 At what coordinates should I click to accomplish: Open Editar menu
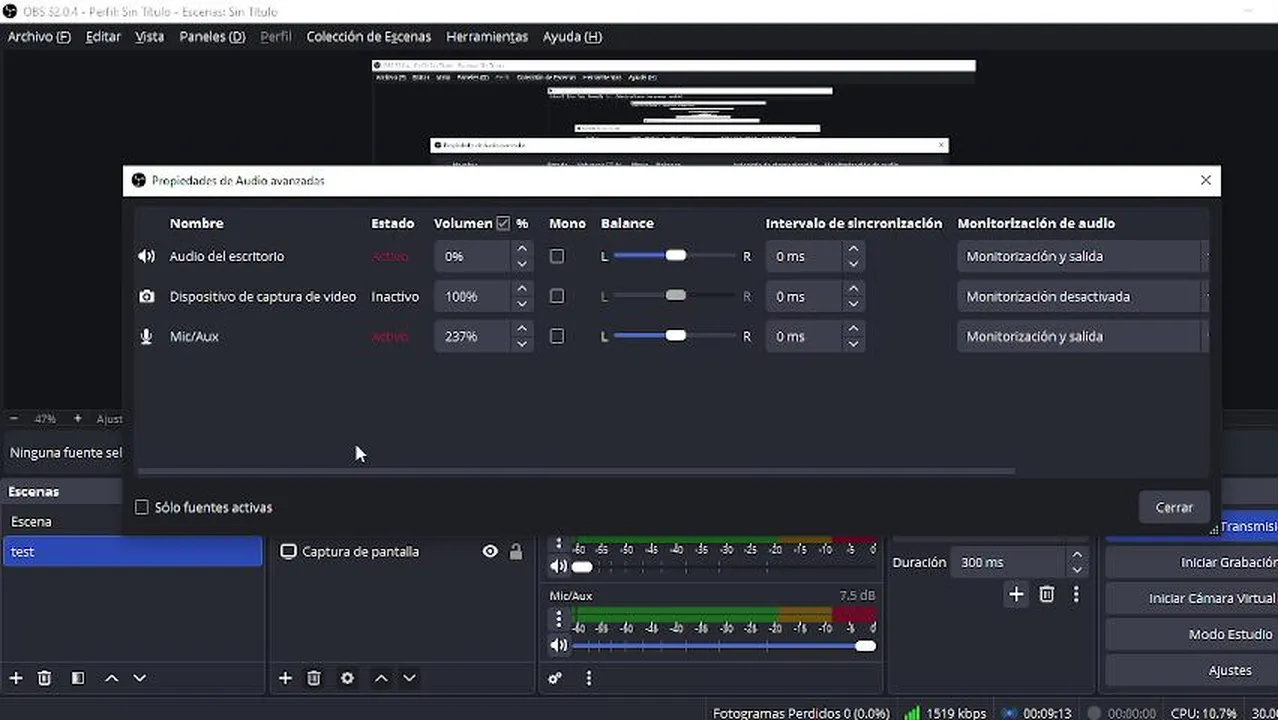point(103,36)
